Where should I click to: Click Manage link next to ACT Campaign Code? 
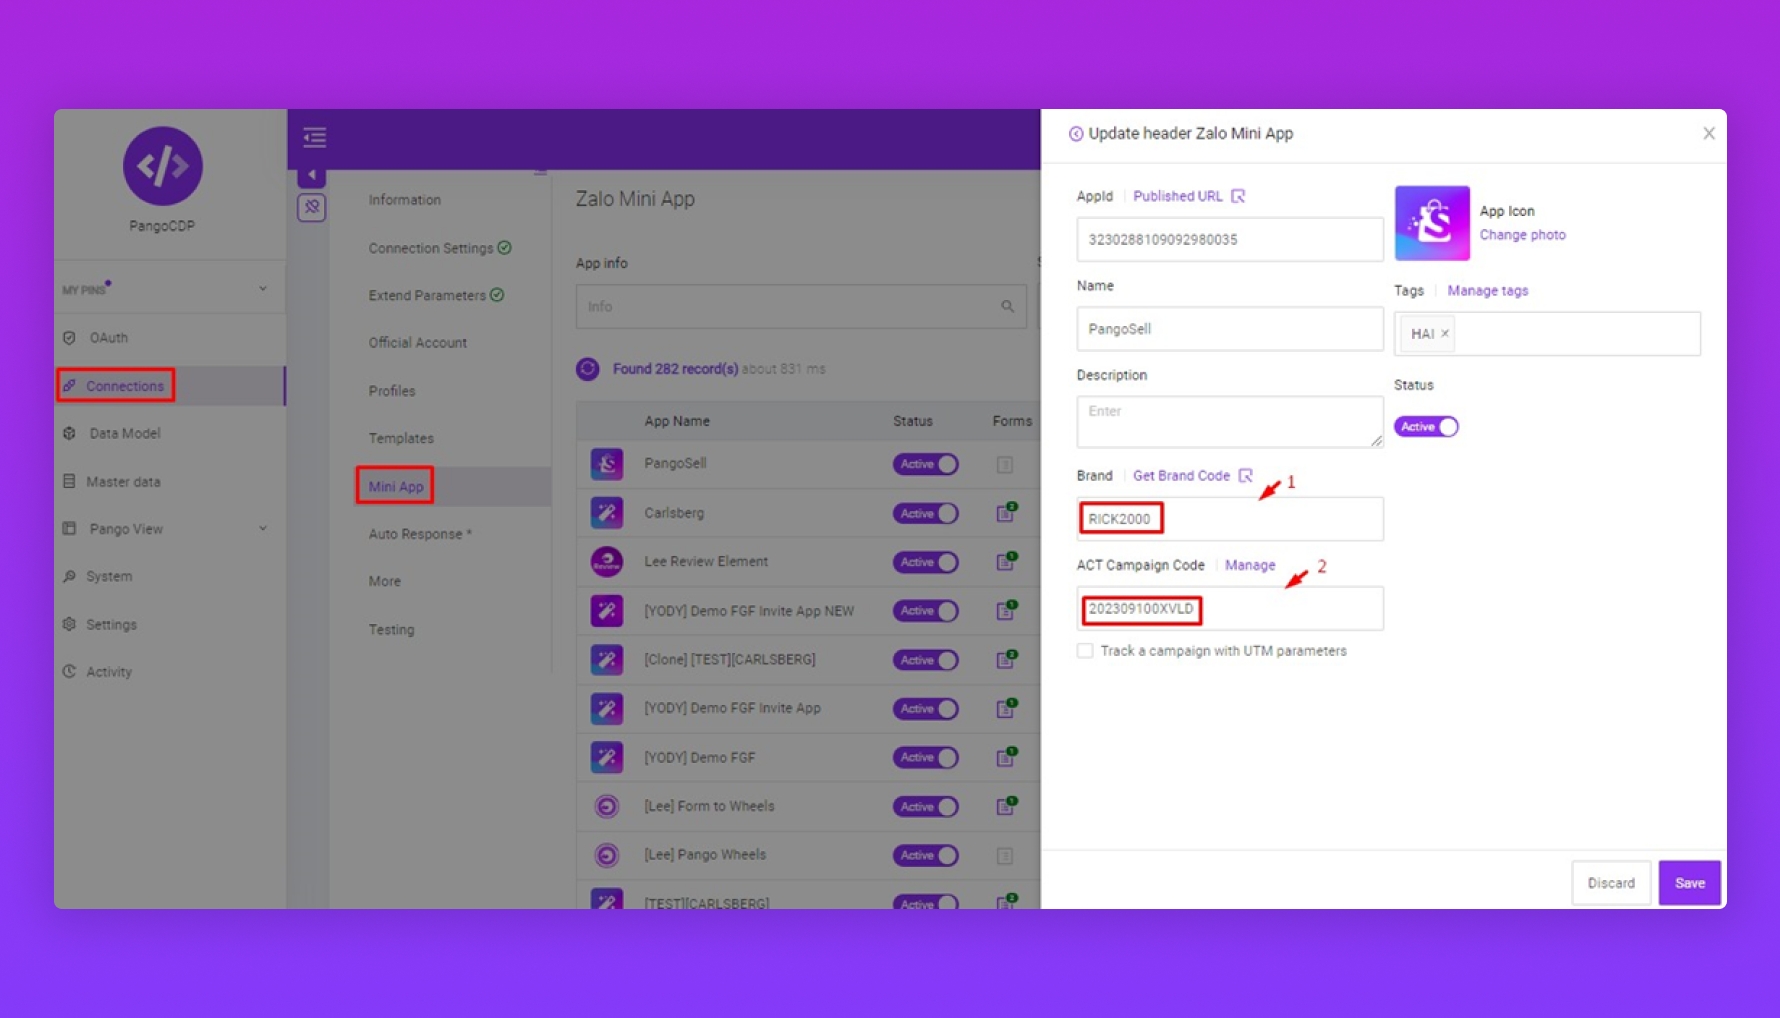[x=1250, y=565]
